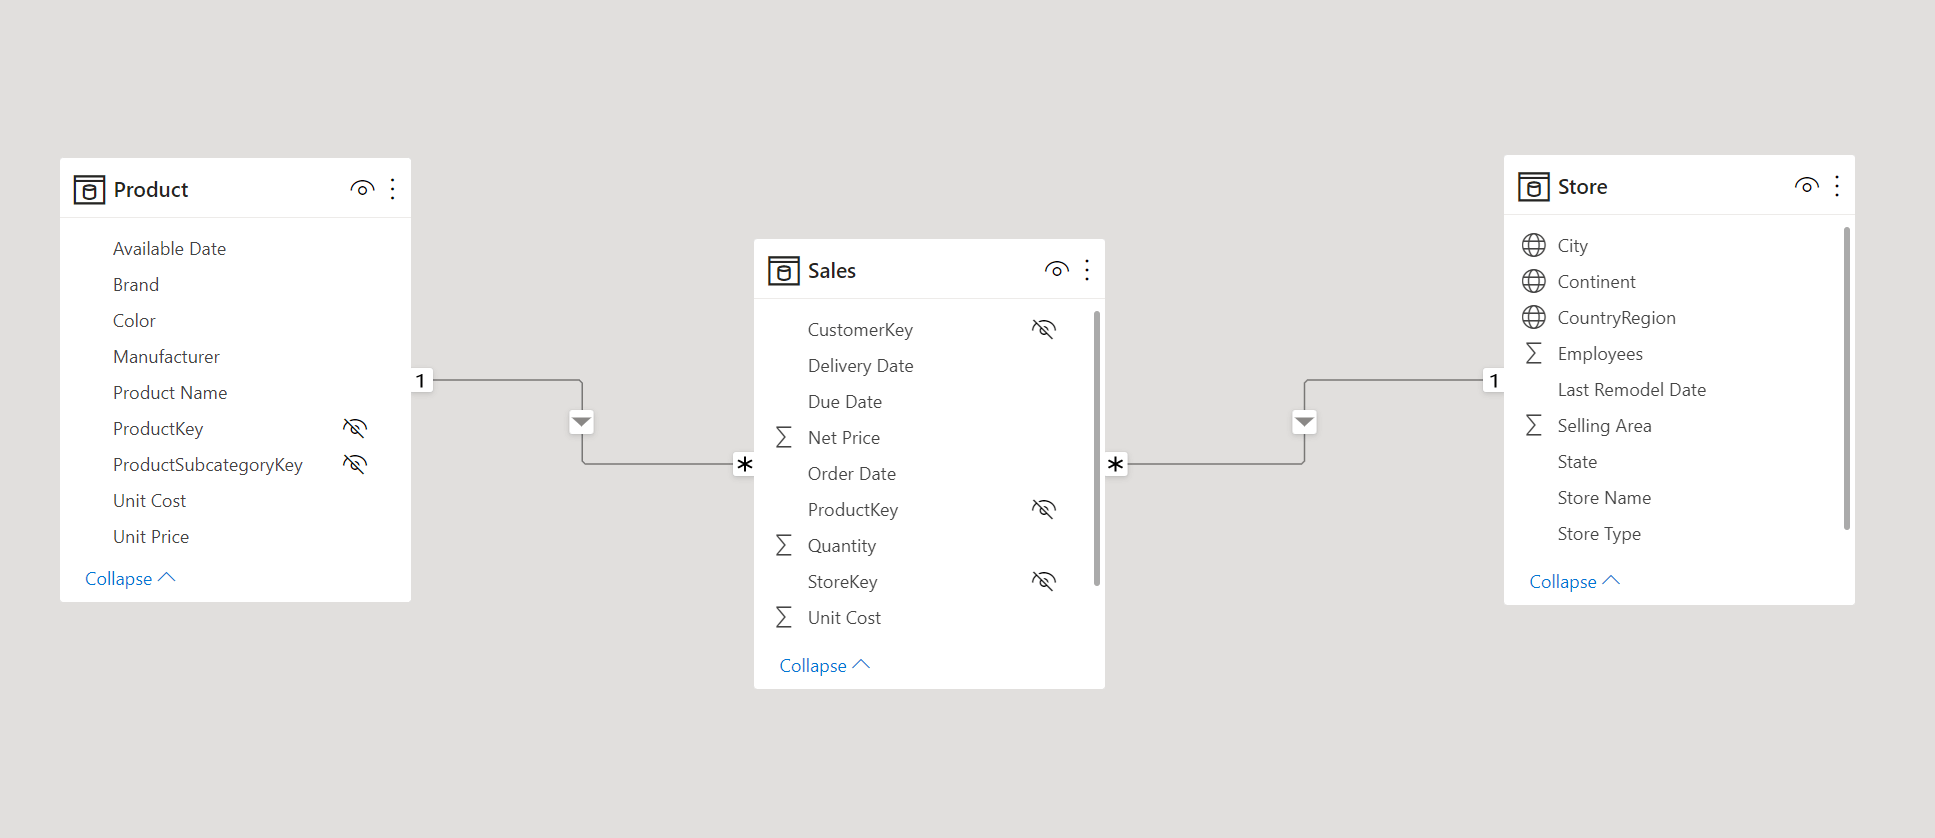Unhide ProductKey in the Product table
Image resolution: width=1935 pixels, height=838 pixels.
click(355, 428)
